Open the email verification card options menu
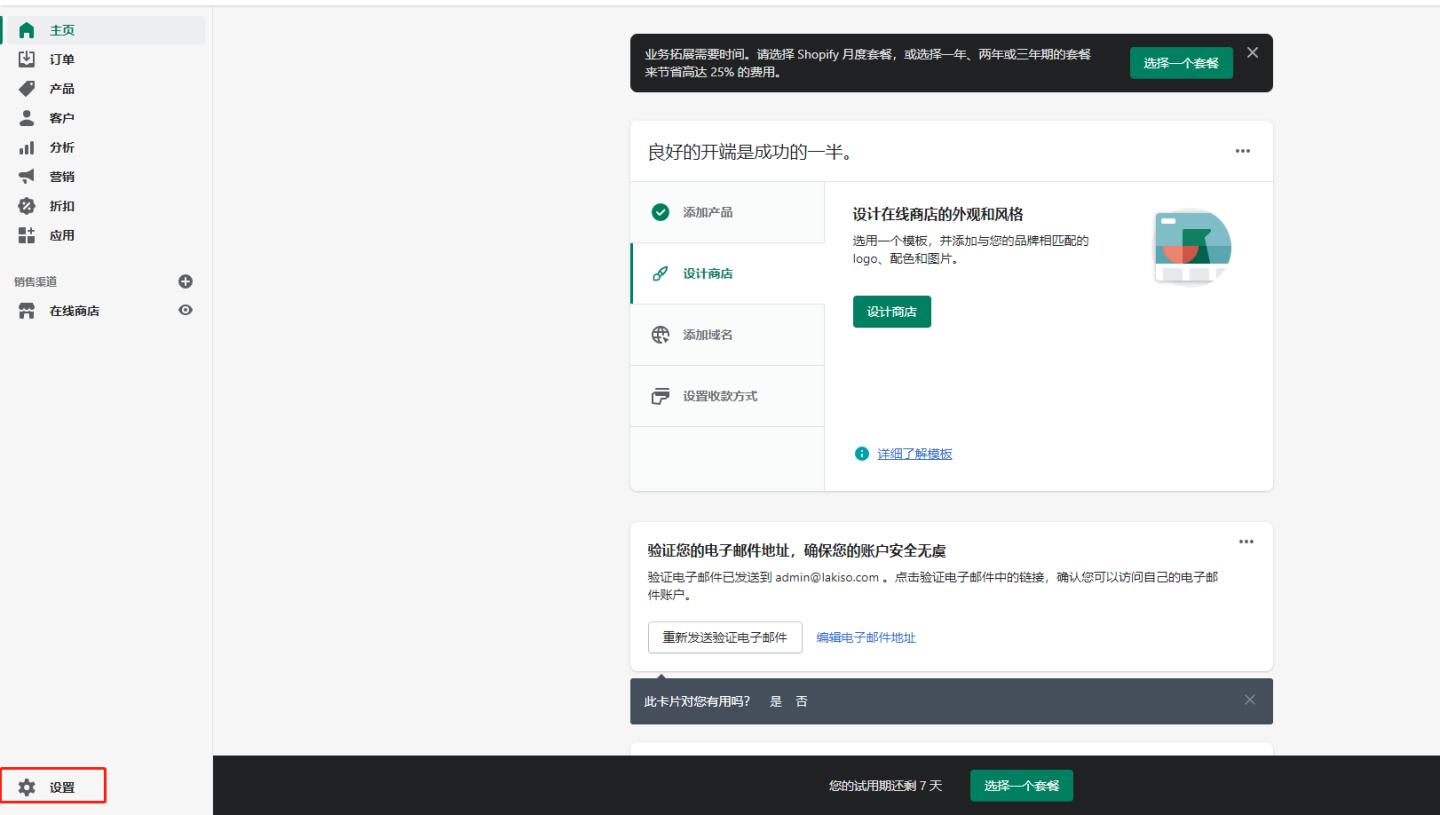Image resolution: width=1440 pixels, height=815 pixels. (1246, 541)
